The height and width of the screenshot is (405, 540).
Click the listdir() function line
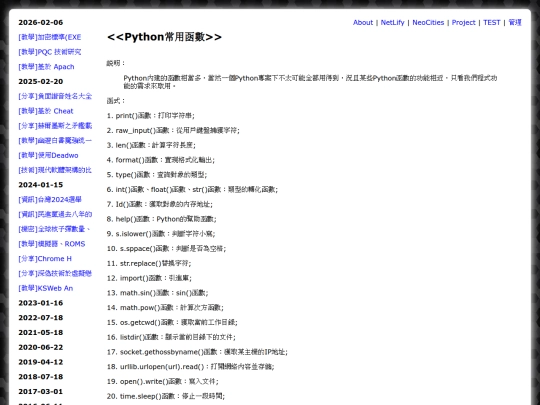[171, 338]
